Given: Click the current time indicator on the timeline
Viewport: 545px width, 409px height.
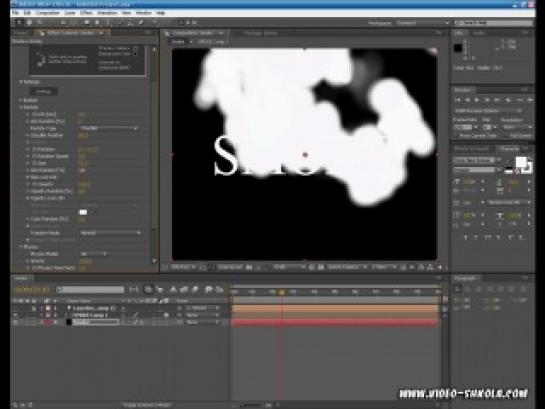Looking at the screenshot, I should (x=282, y=293).
